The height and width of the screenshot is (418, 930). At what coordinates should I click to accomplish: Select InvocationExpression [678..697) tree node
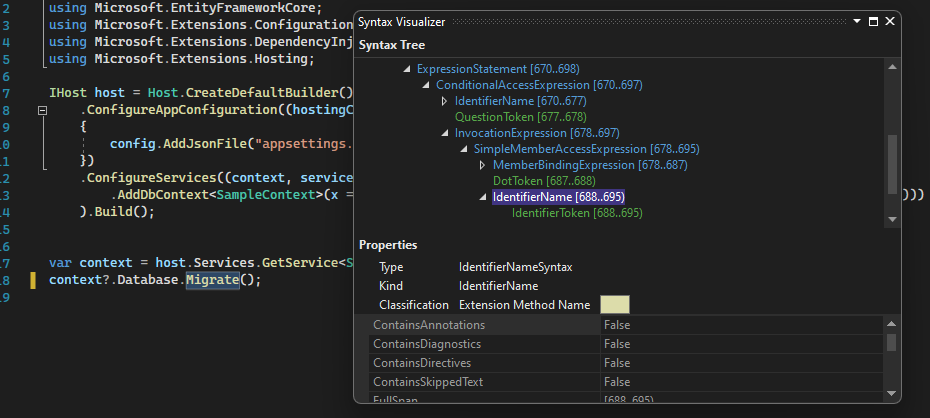click(x=537, y=133)
